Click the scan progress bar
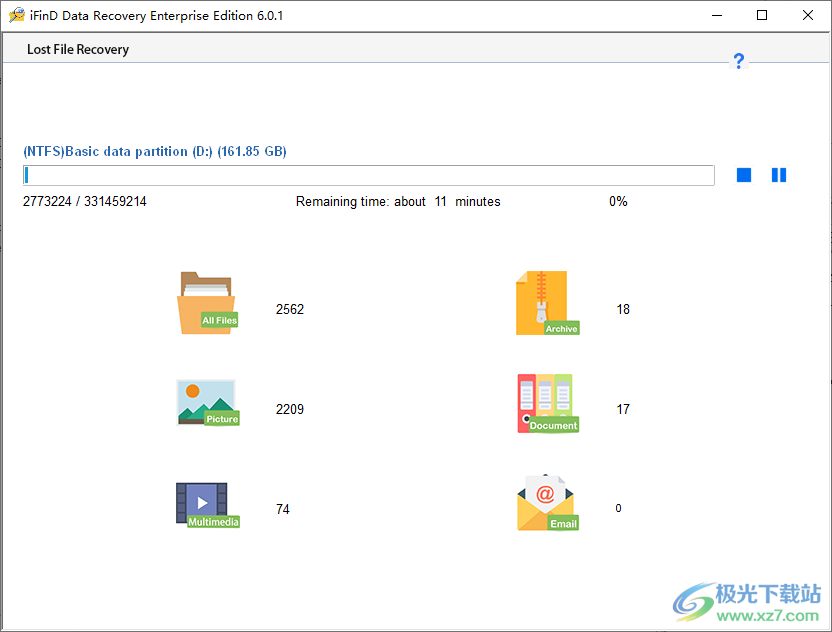 pyautogui.click(x=369, y=175)
